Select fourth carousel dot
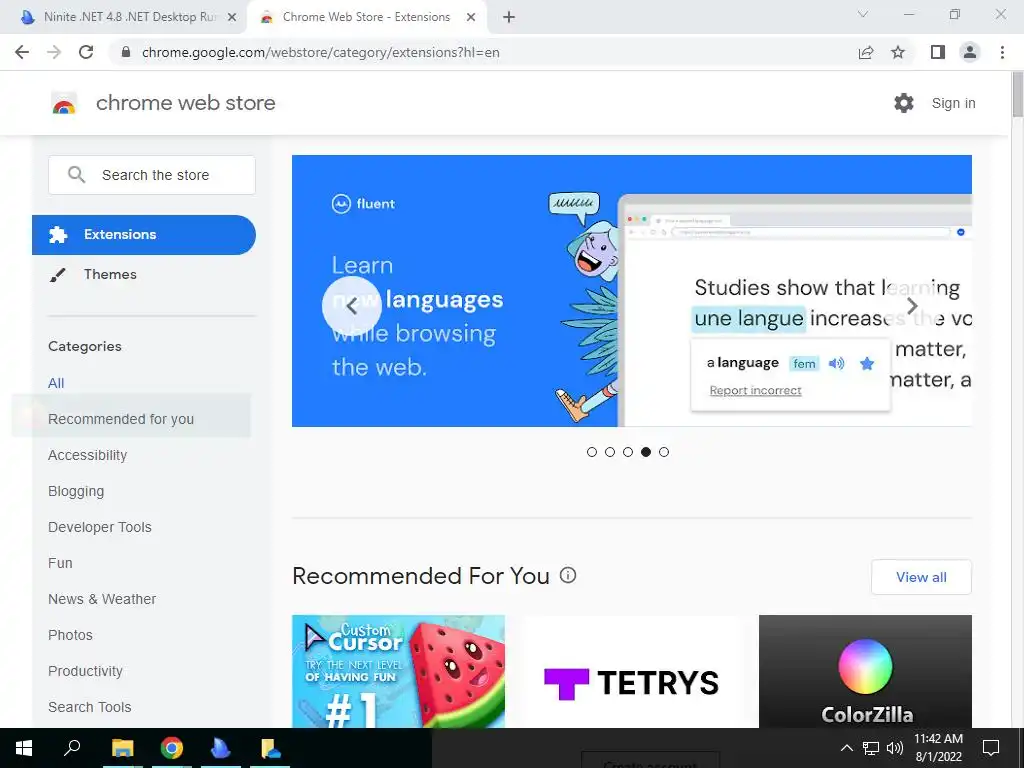 (646, 452)
